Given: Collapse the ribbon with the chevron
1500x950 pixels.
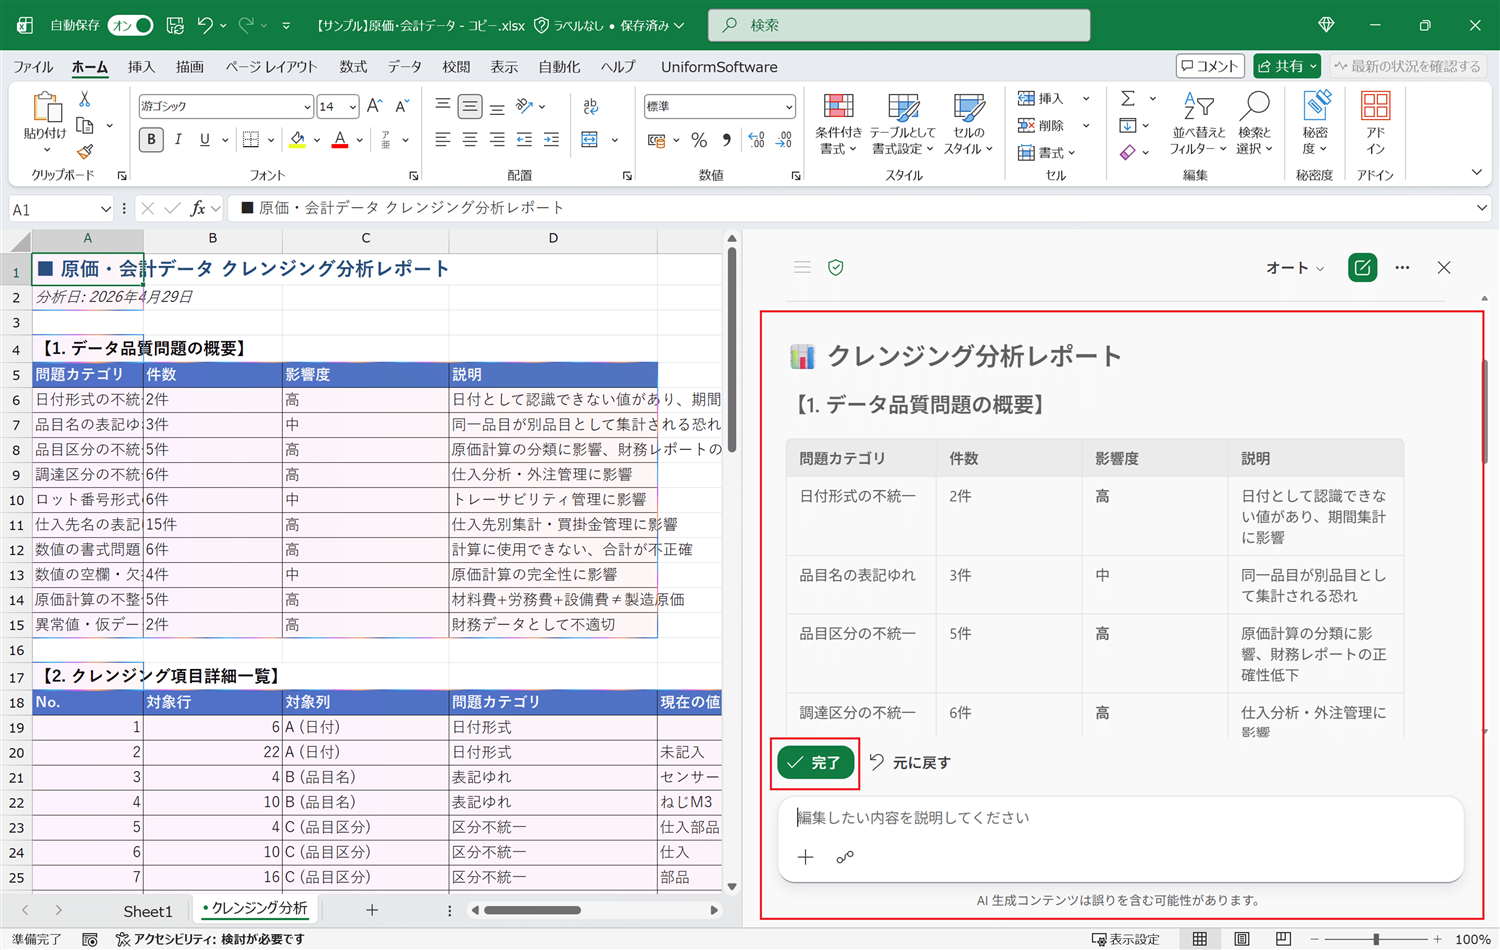Looking at the screenshot, I should point(1476,173).
